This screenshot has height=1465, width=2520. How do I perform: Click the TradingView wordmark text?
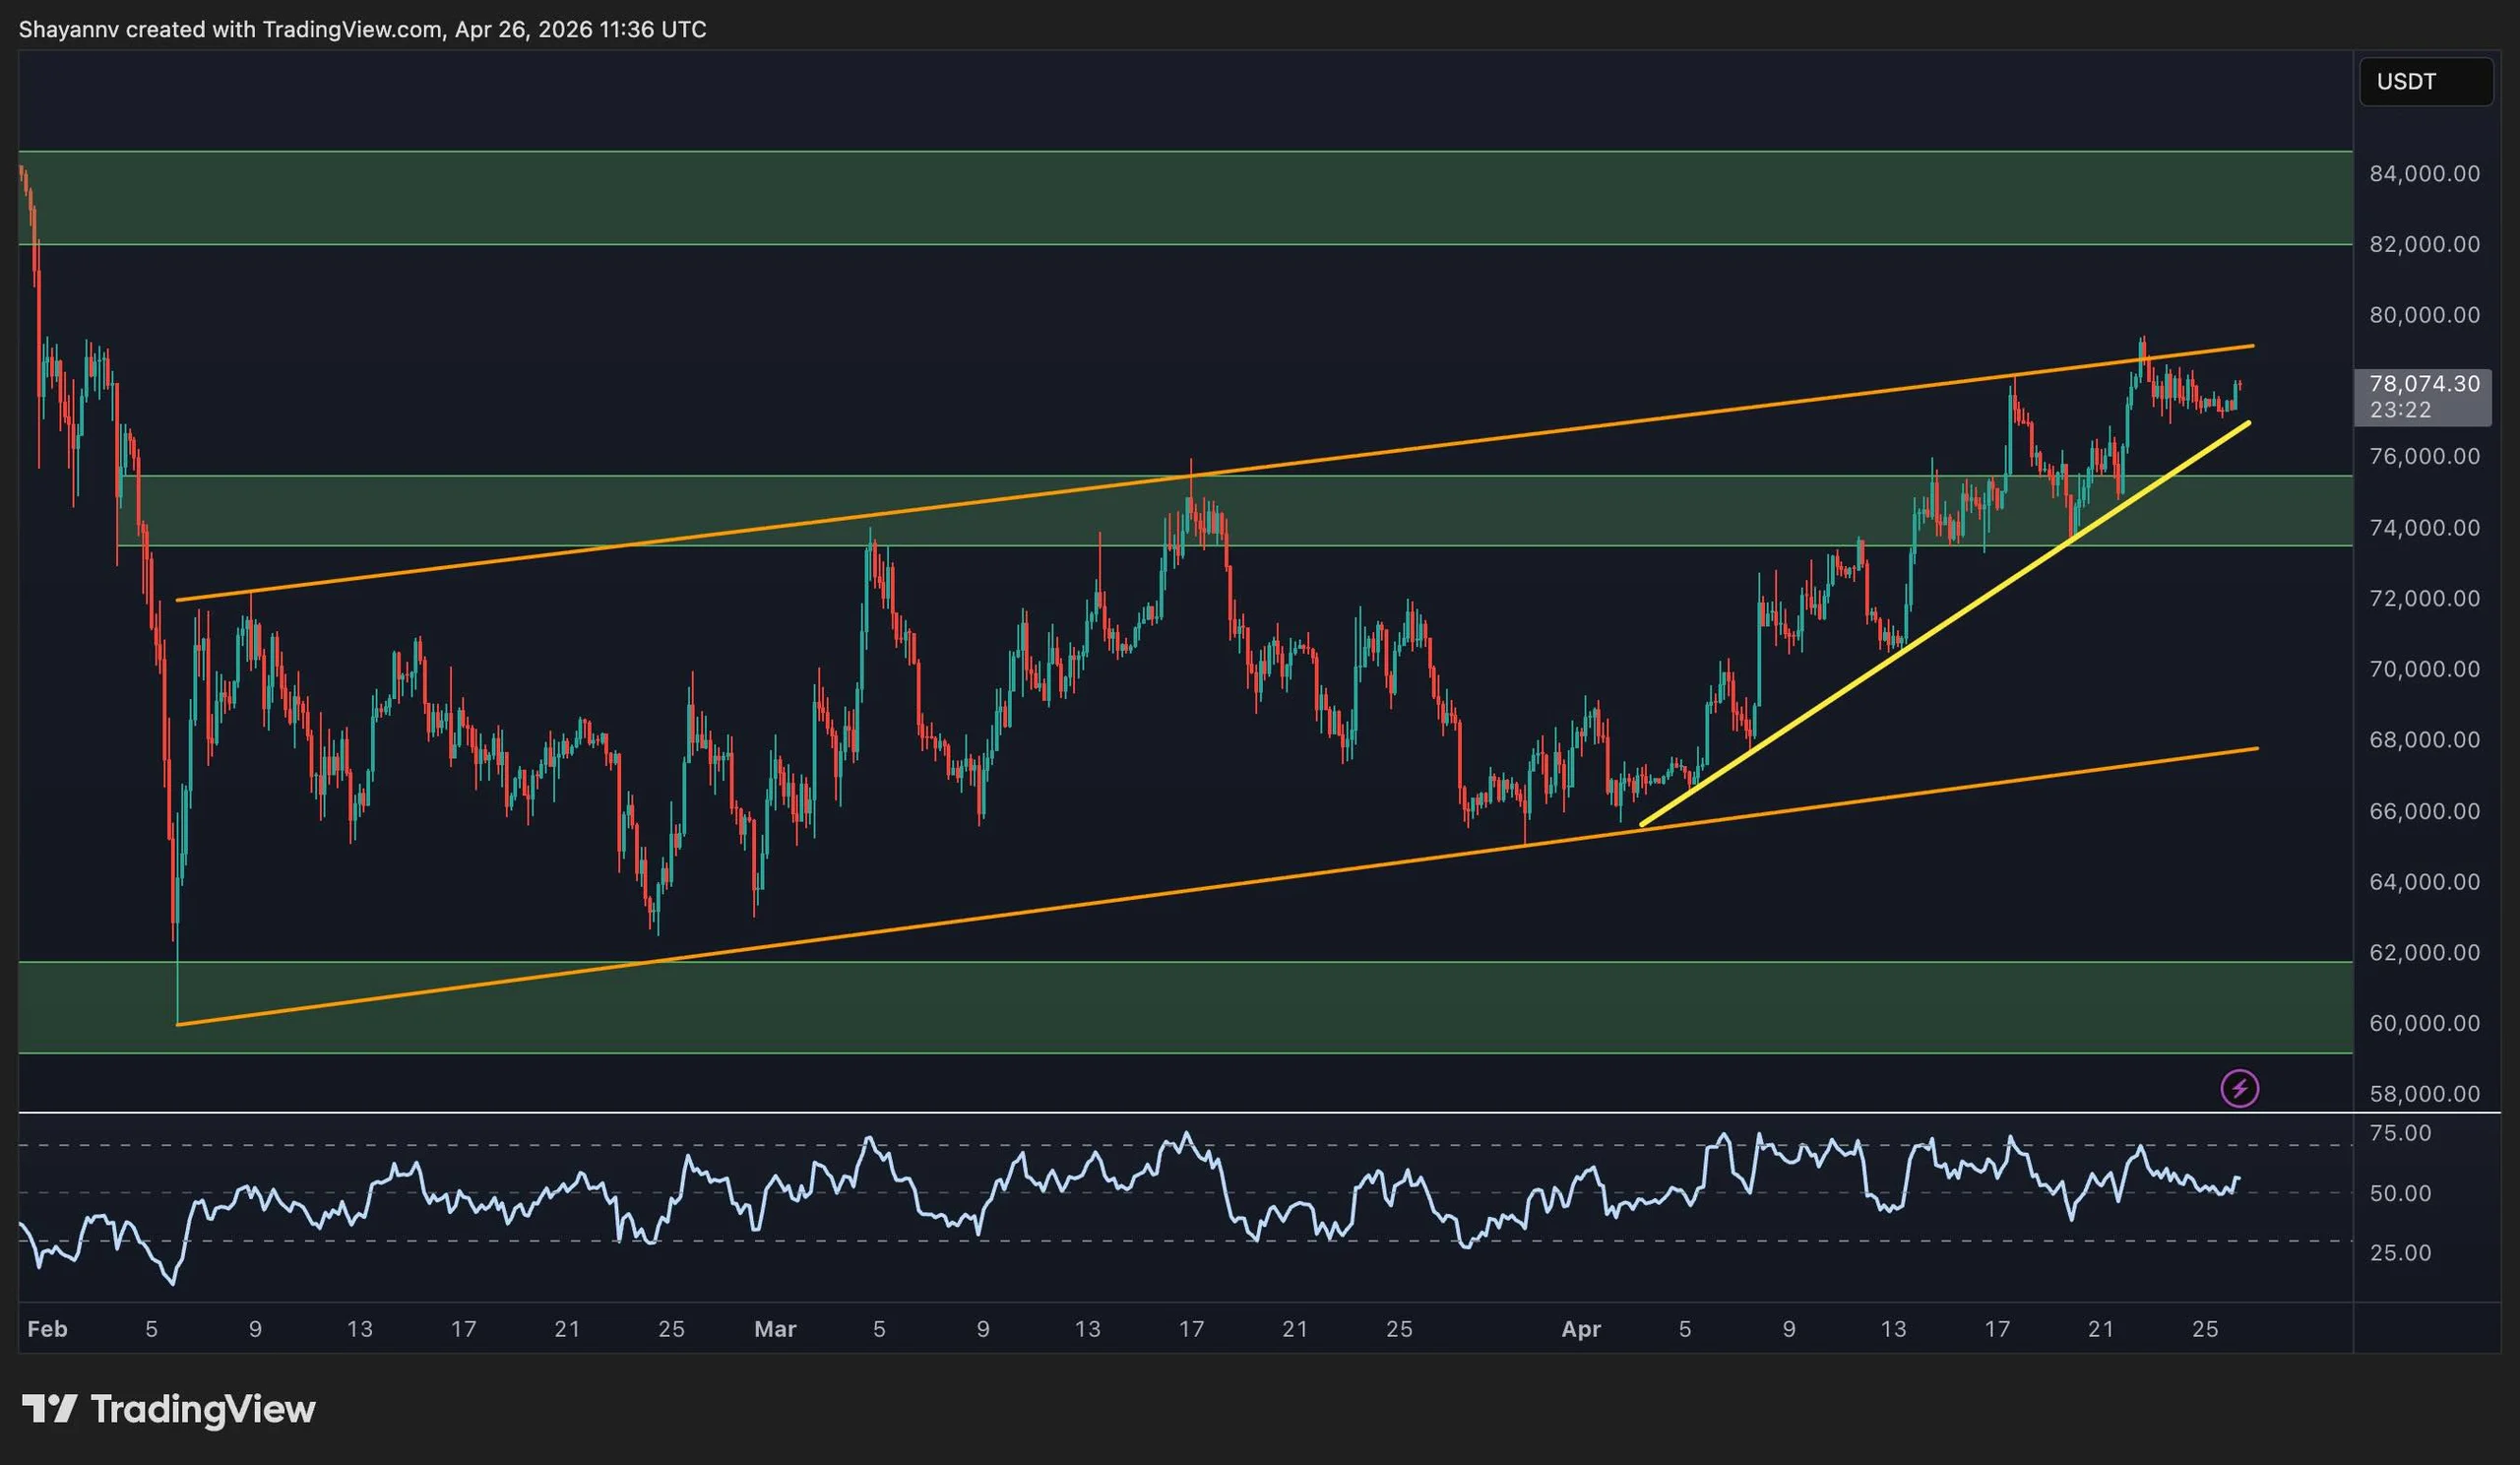tap(203, 1409)
